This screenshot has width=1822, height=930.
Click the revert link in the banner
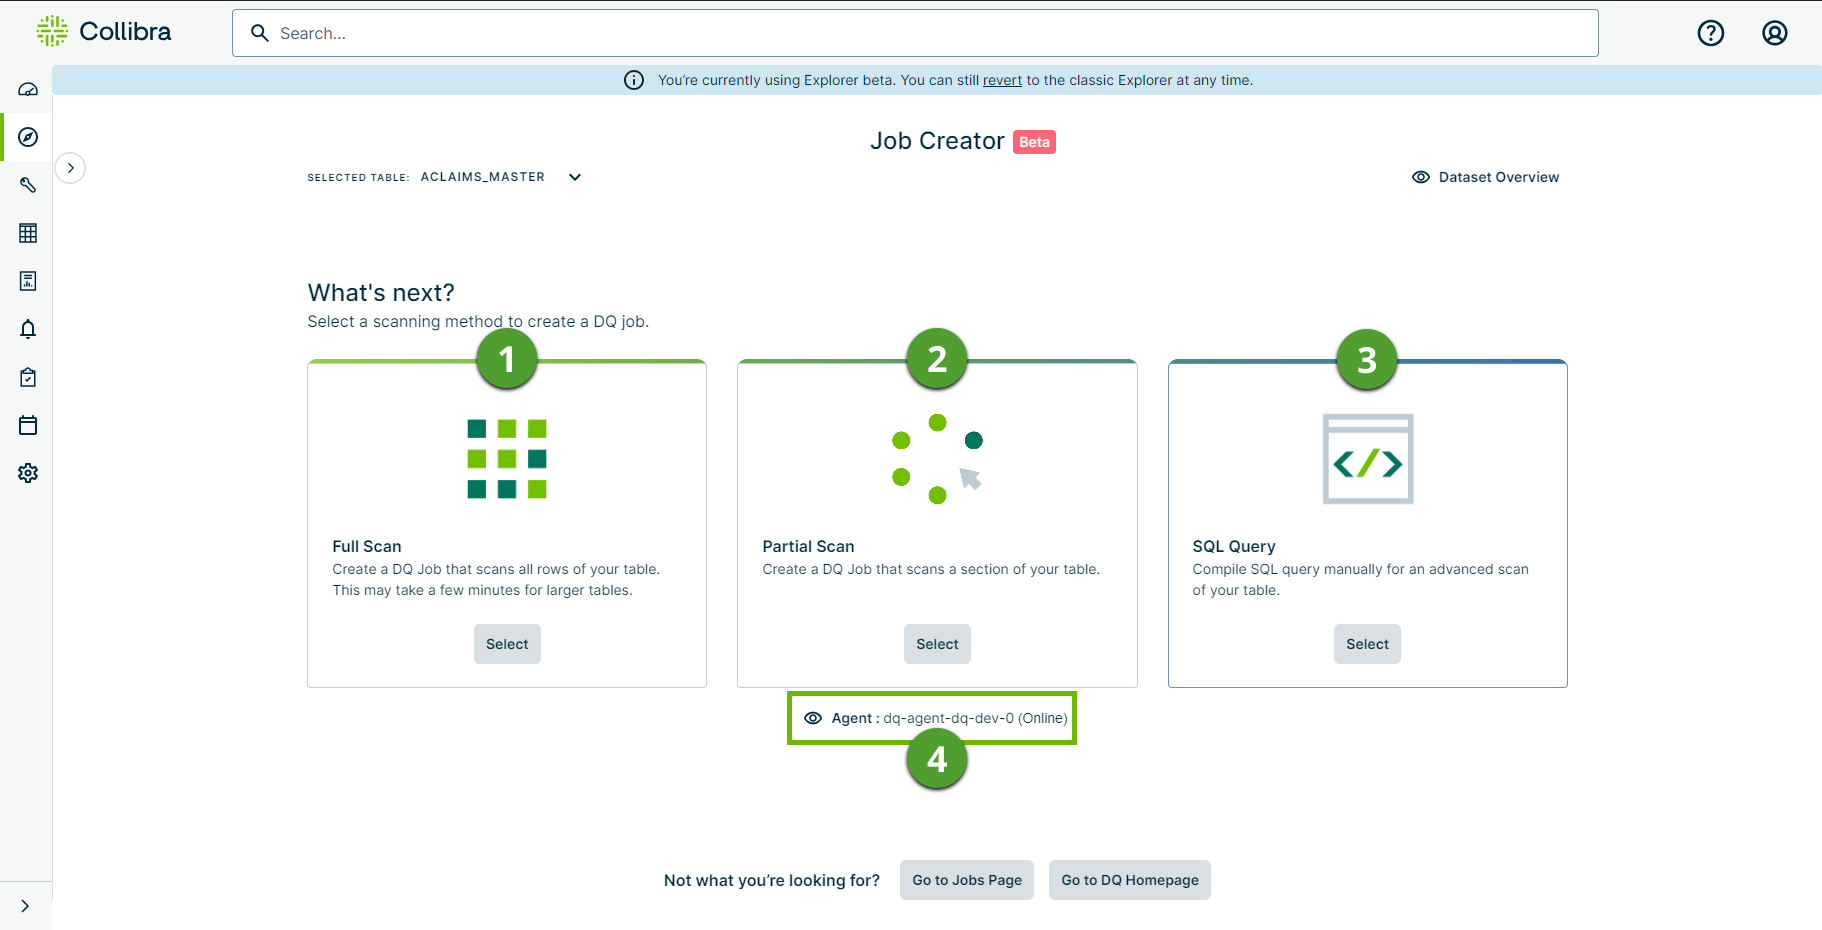pyautogui.click(x=1002, y=80)
